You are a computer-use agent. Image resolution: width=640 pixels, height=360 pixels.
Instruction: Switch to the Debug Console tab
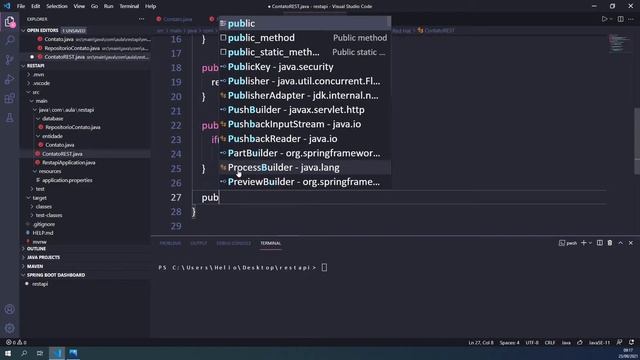[x=233, y=243]
